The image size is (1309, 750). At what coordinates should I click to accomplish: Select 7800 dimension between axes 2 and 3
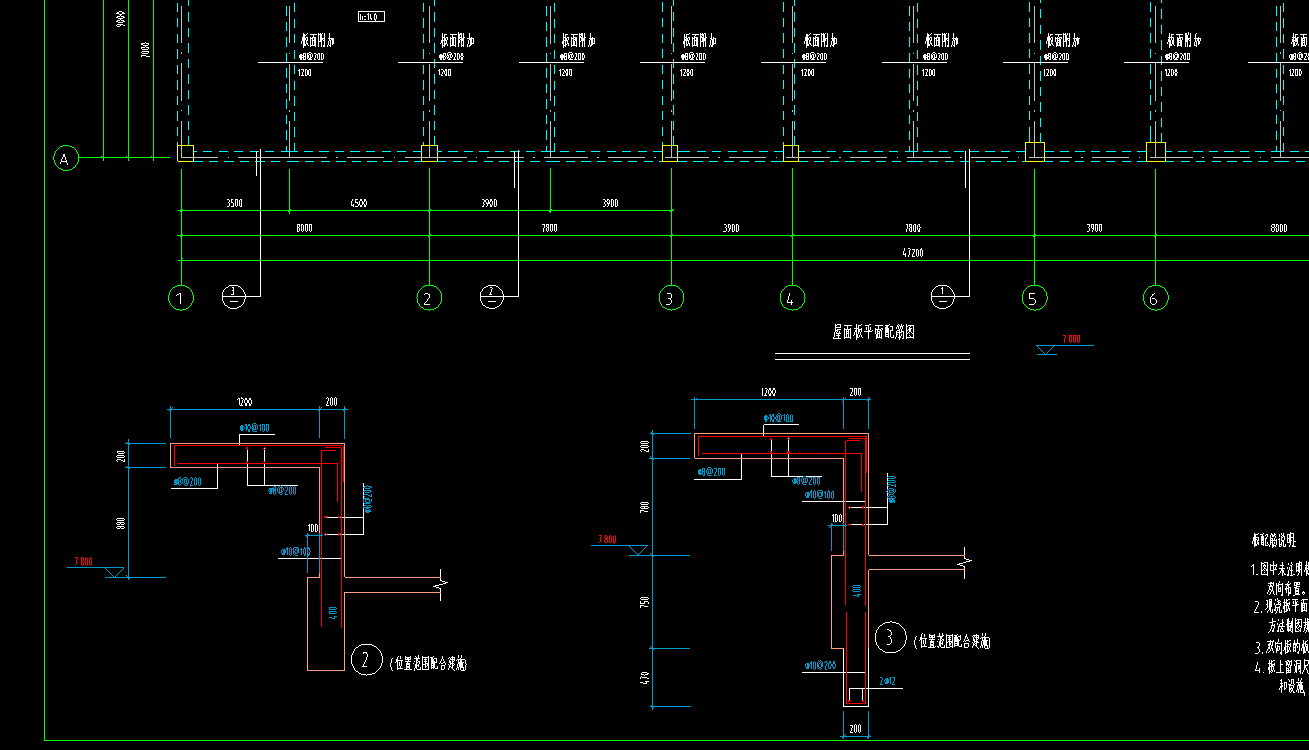[549, 228]
